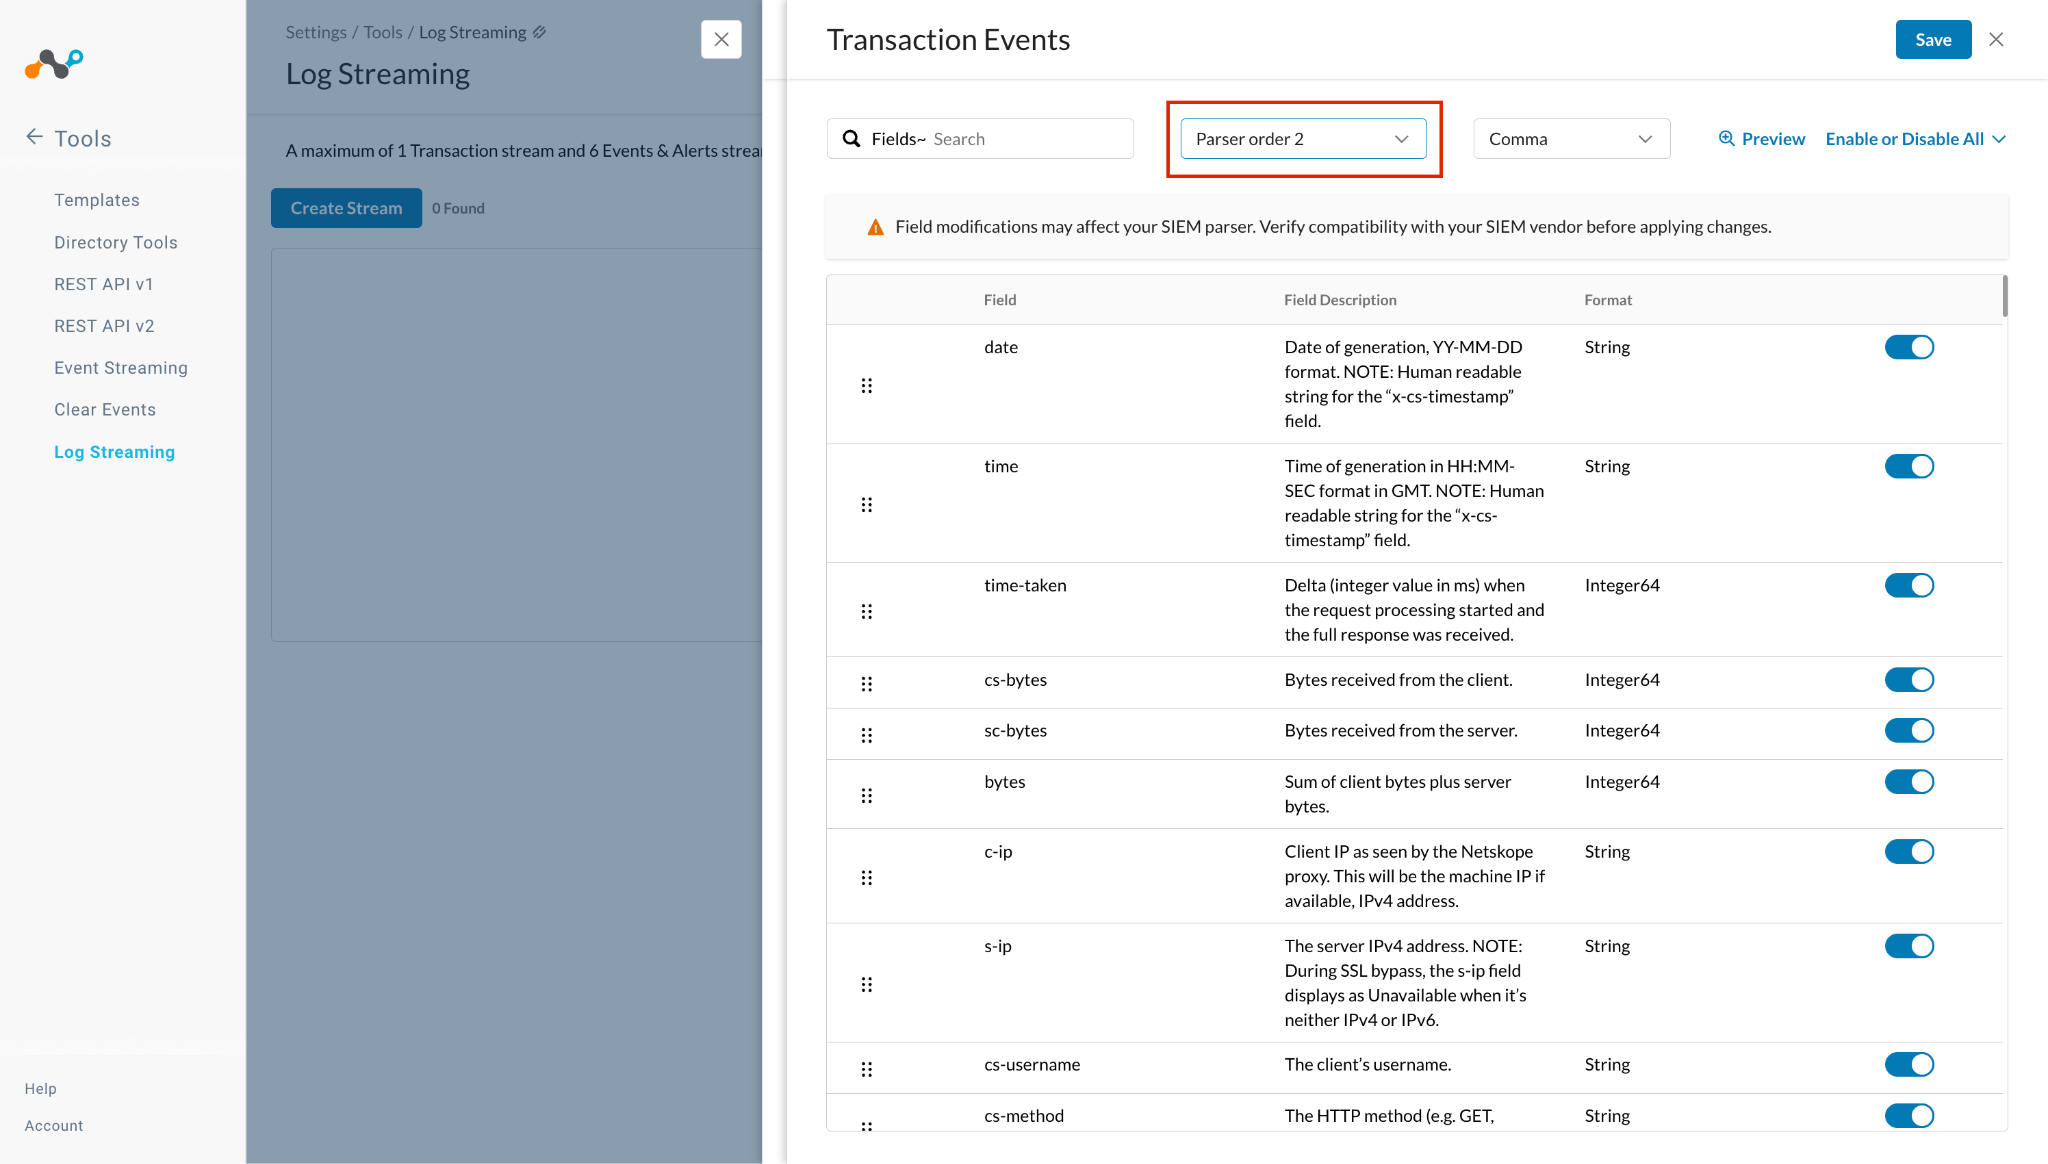Viewport: 2048px width, 1164px height.
Task: Click the Preview magnifier icon
Action: (1726, 139)
